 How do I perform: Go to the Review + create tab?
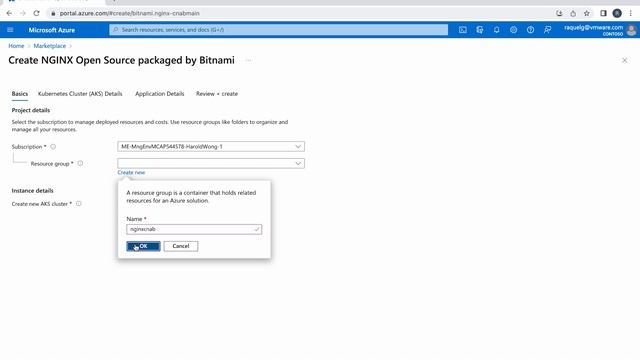pyautogui.click(x=217, y=94)
